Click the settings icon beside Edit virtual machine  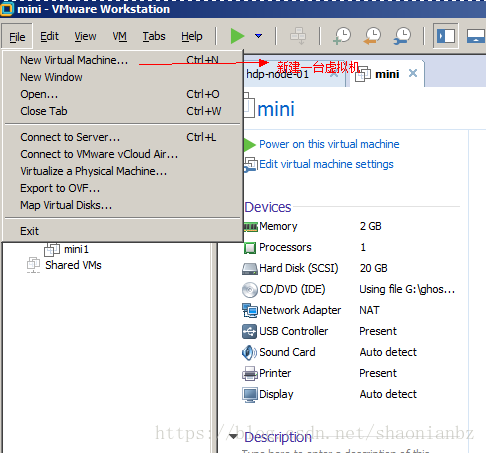(x=250, y=165)
